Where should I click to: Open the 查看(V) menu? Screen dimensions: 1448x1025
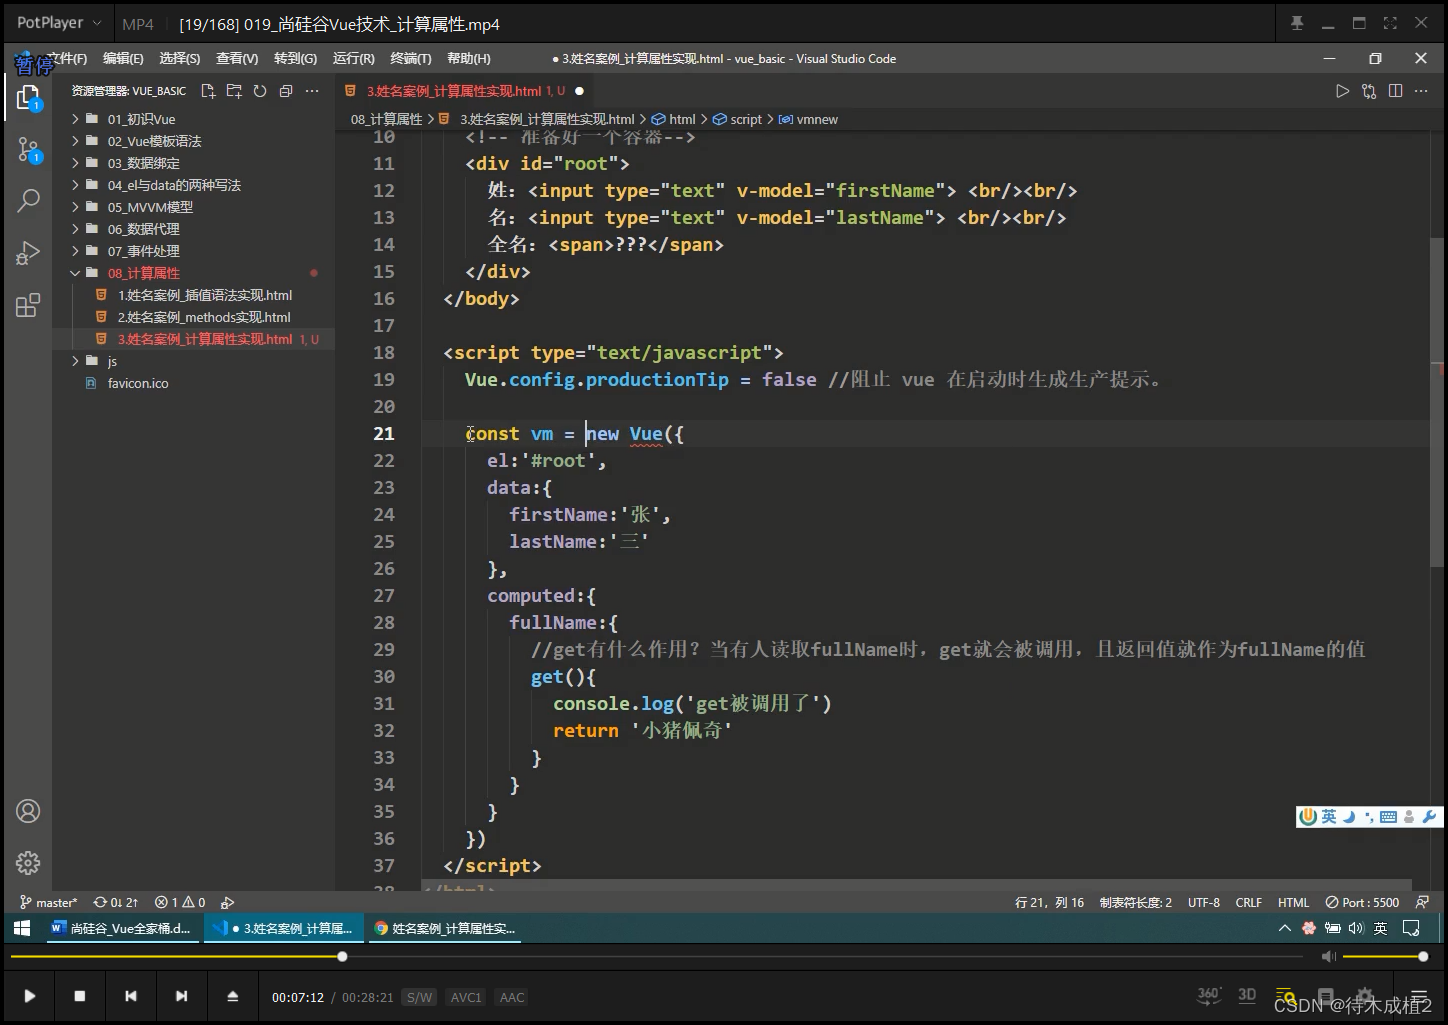click(x=237, y=59)
